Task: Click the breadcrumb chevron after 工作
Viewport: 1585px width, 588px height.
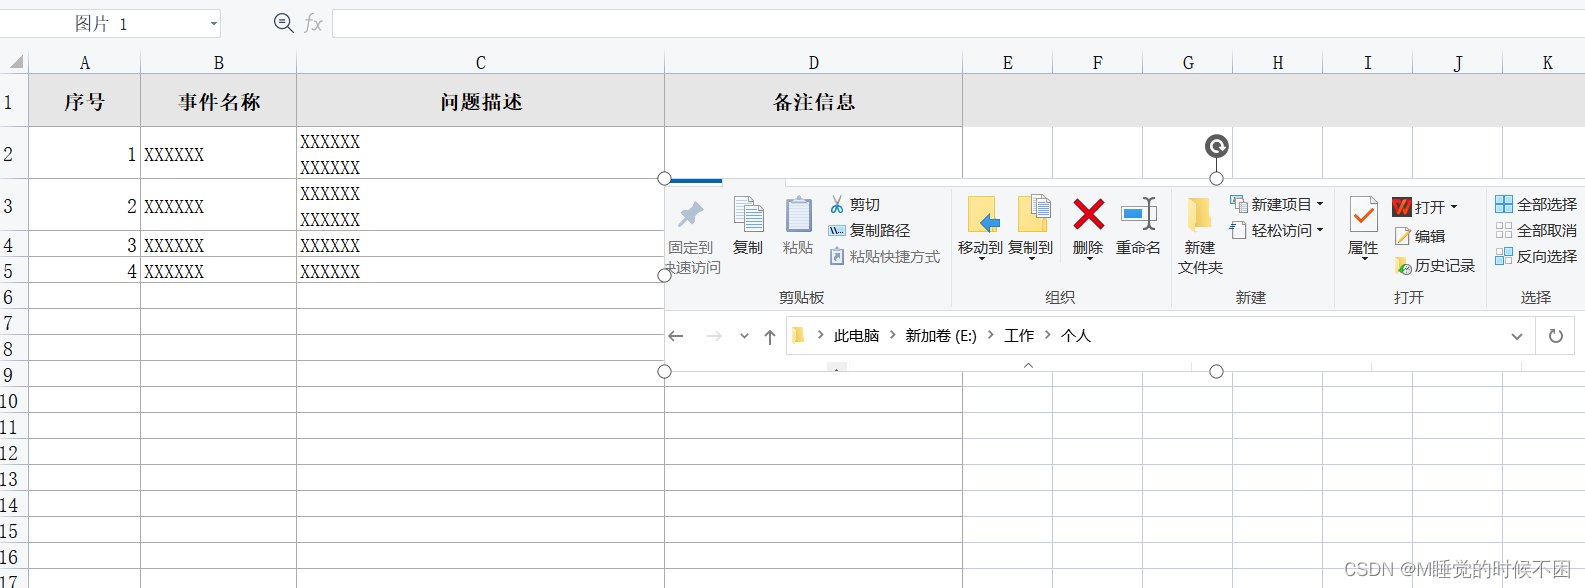Action: point(1048,335)
